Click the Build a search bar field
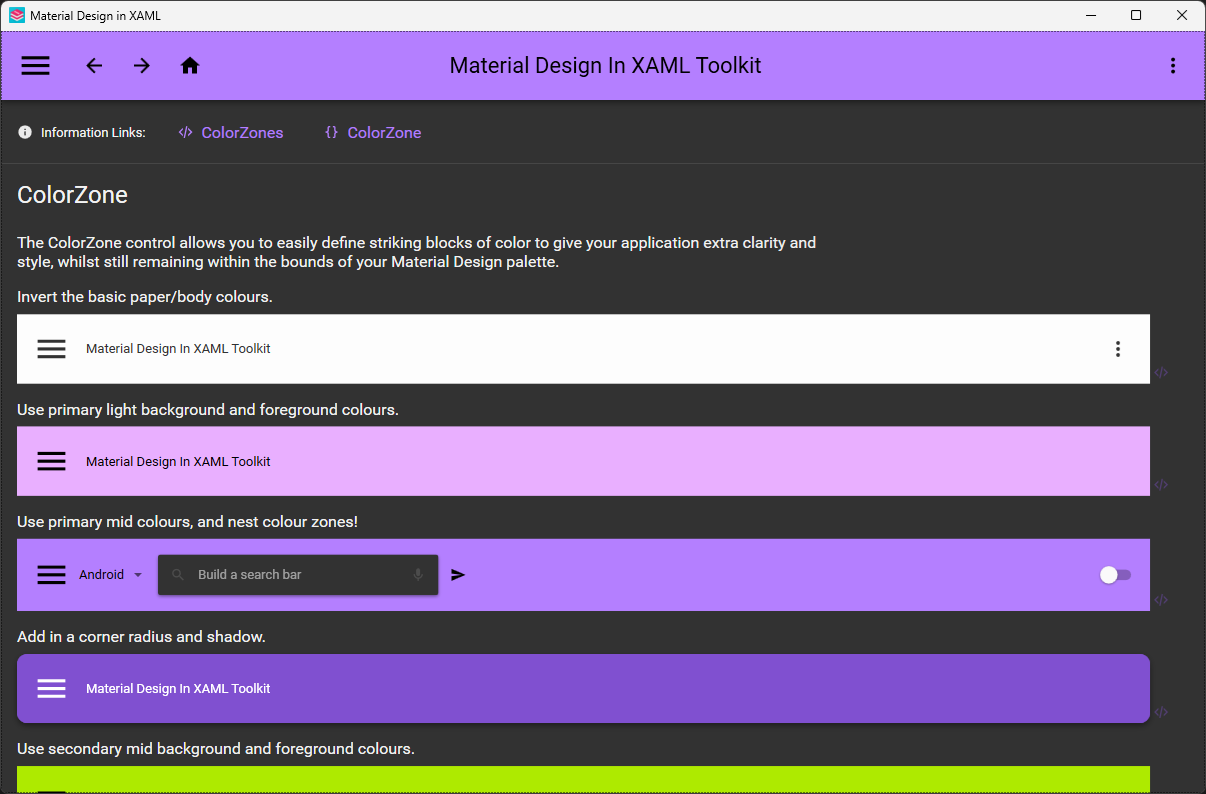Viewport: 1206px width, 794px height. [x=298, y=575]
